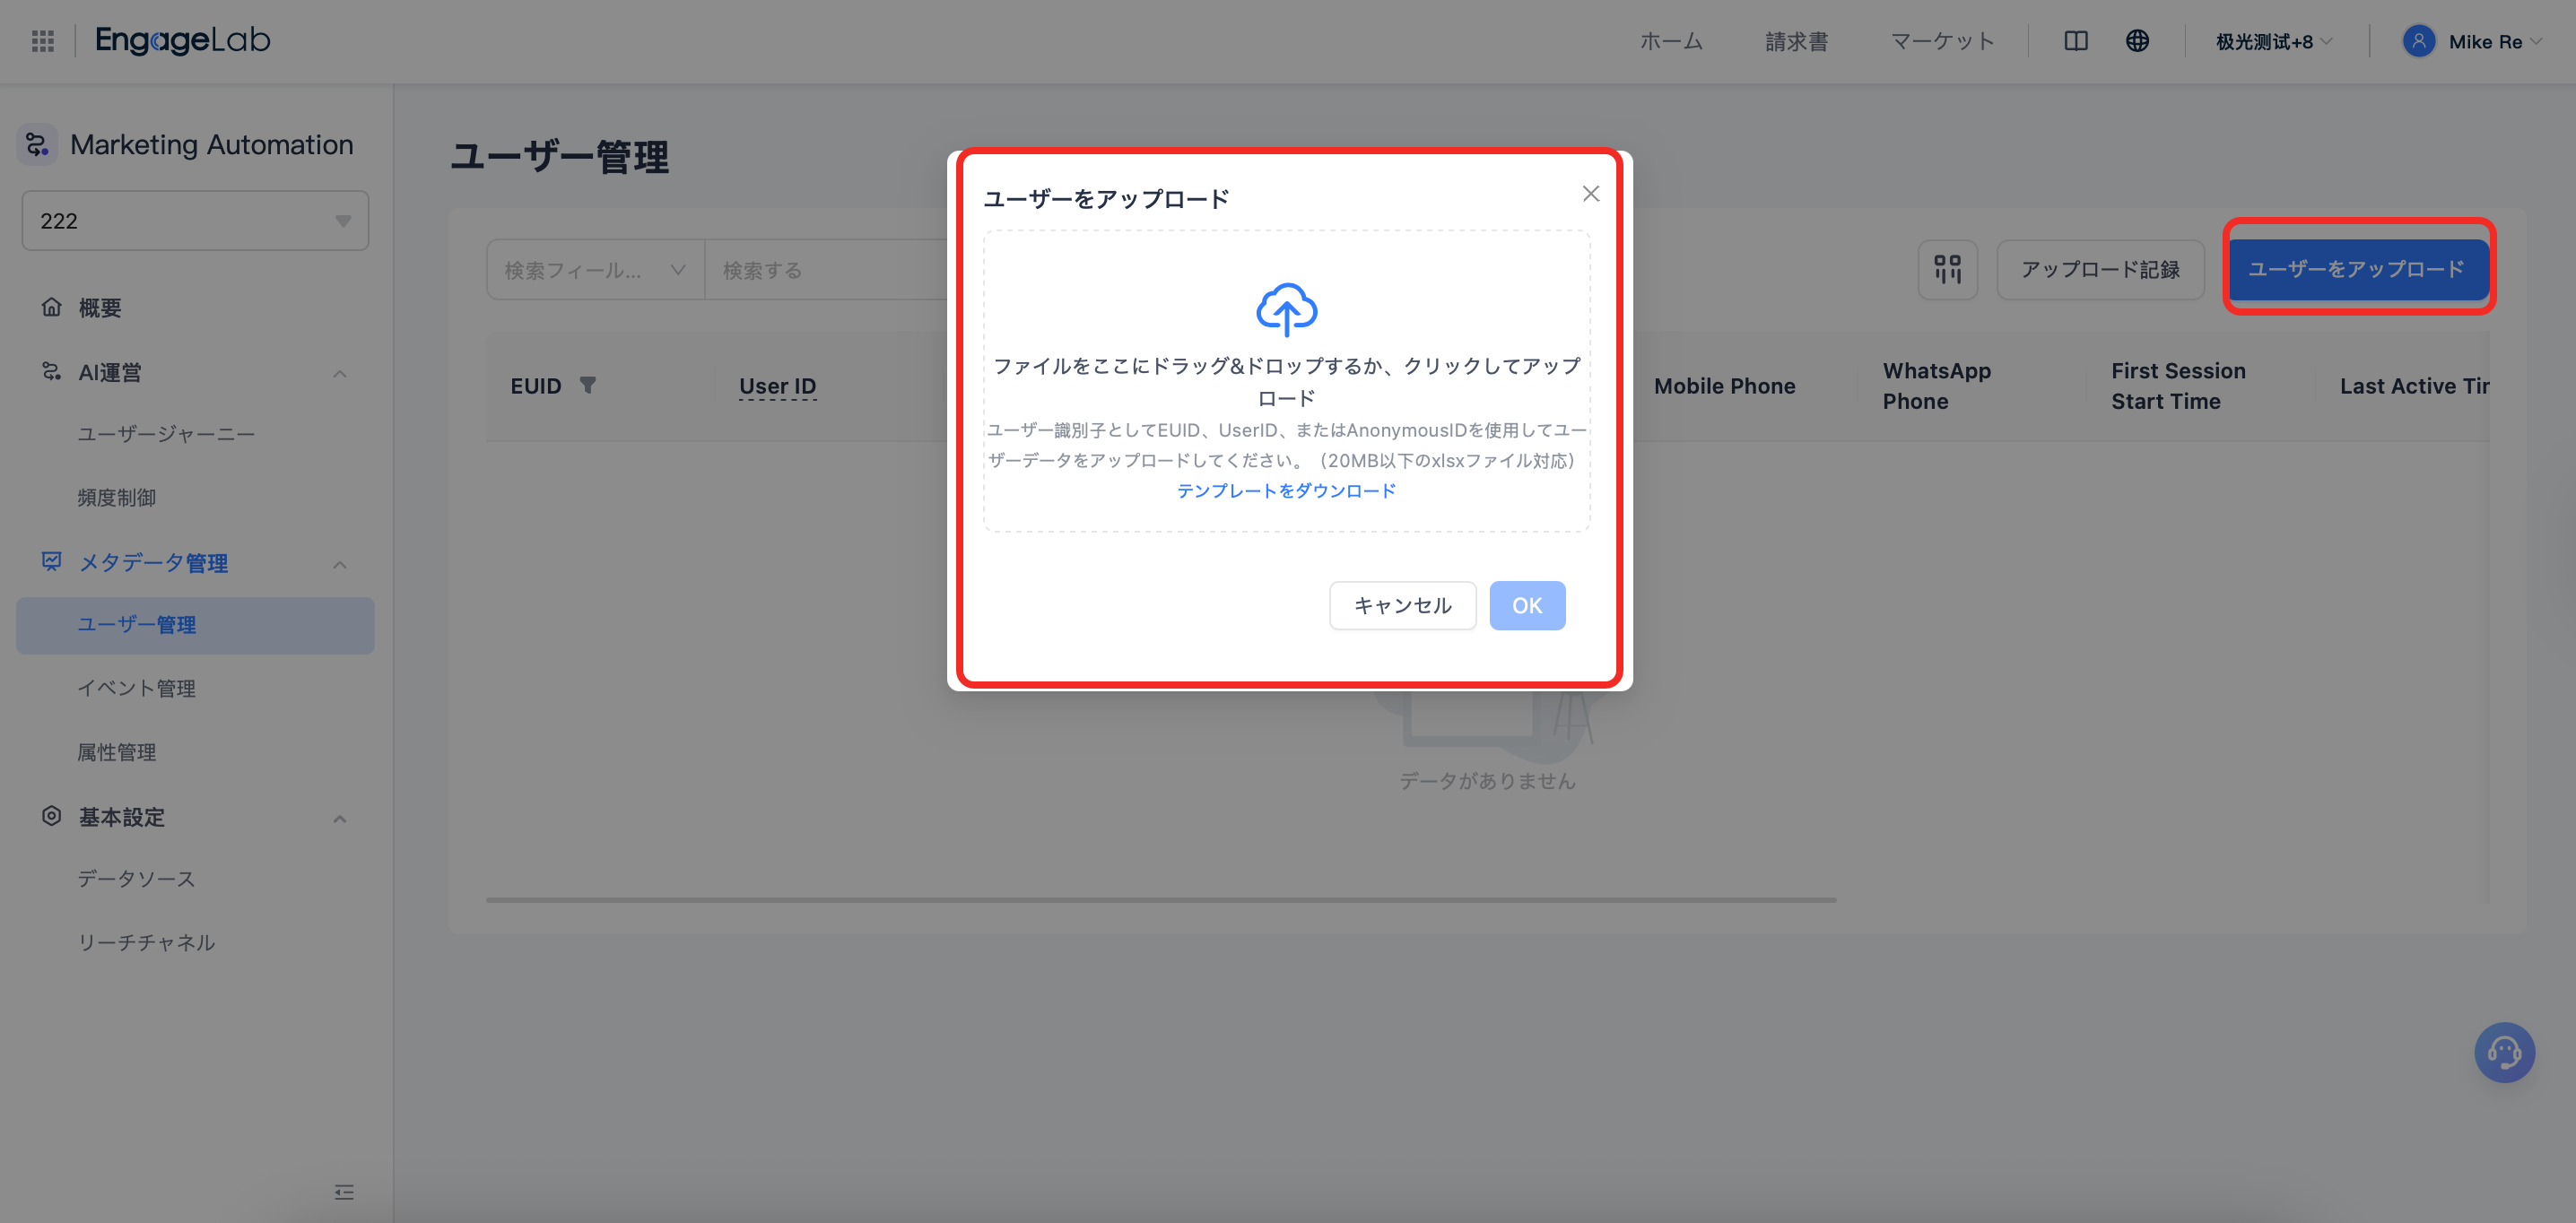Viewport: 2576px width, 1223px height.
Task: Click the EUID filter funnel icon
Action: tap(590, 384)
